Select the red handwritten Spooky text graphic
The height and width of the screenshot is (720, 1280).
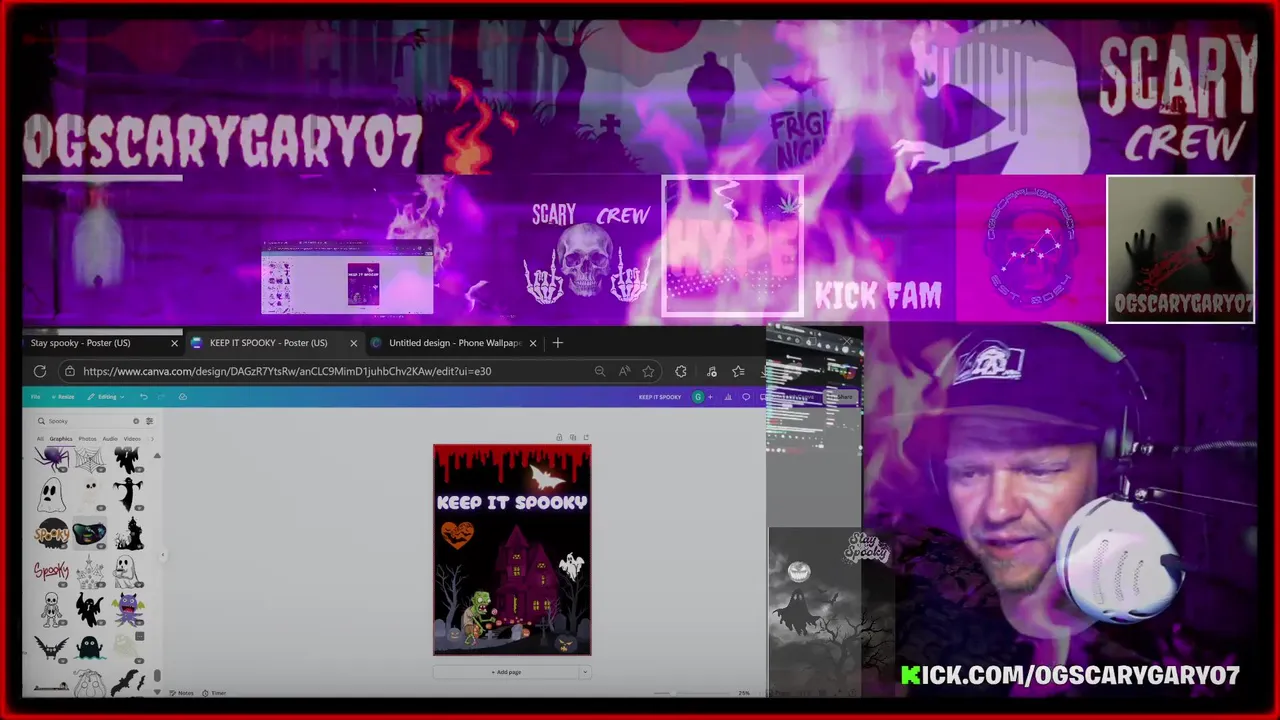[x=52, y=571]
